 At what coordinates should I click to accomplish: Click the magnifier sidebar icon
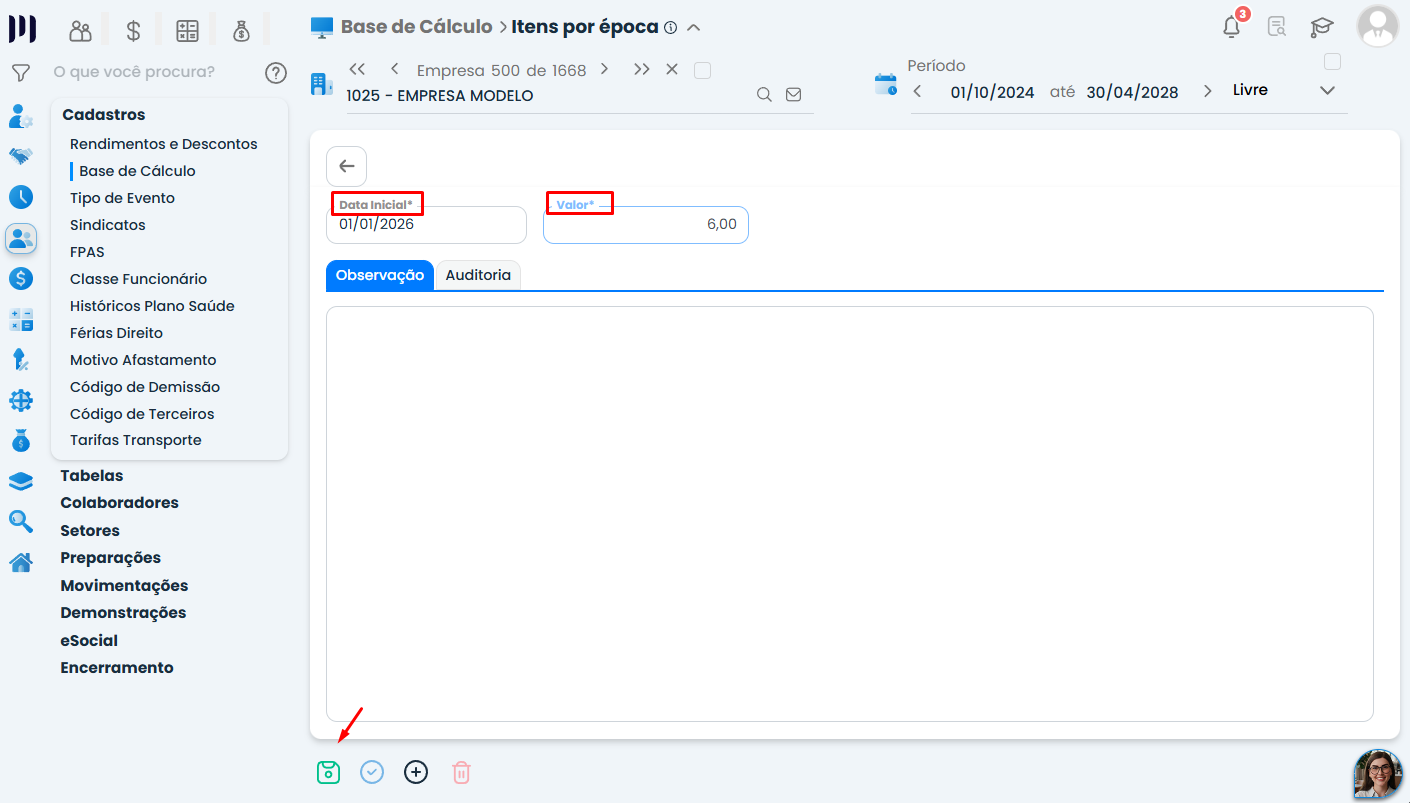point(21,521)
